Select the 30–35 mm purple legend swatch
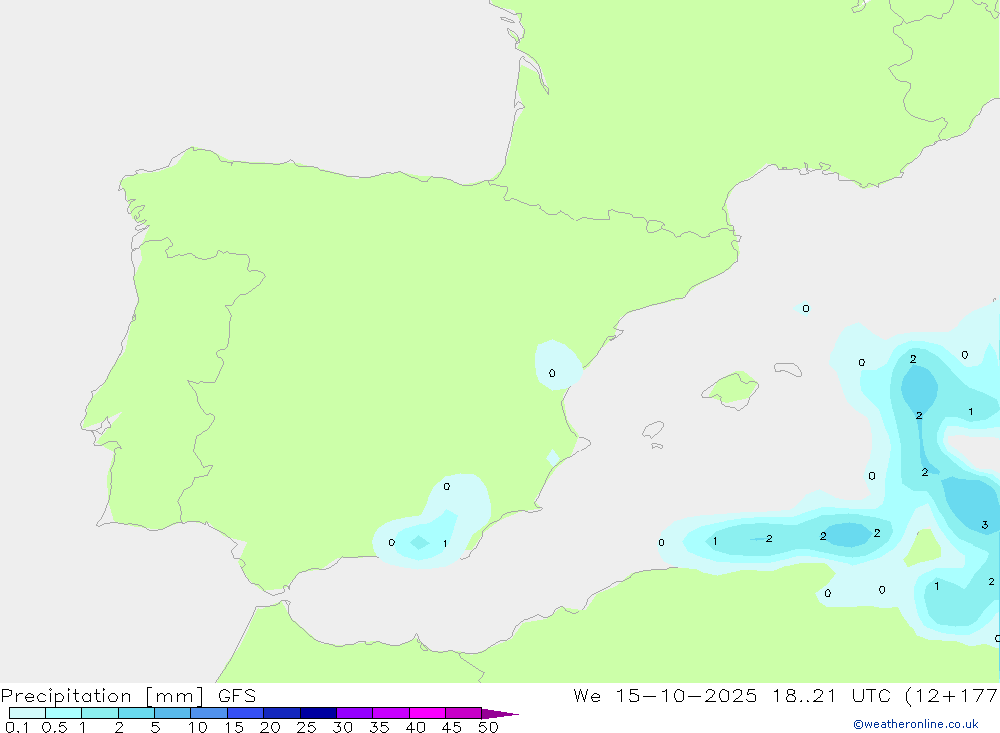 pyautogui.click(x=354, y=713)
